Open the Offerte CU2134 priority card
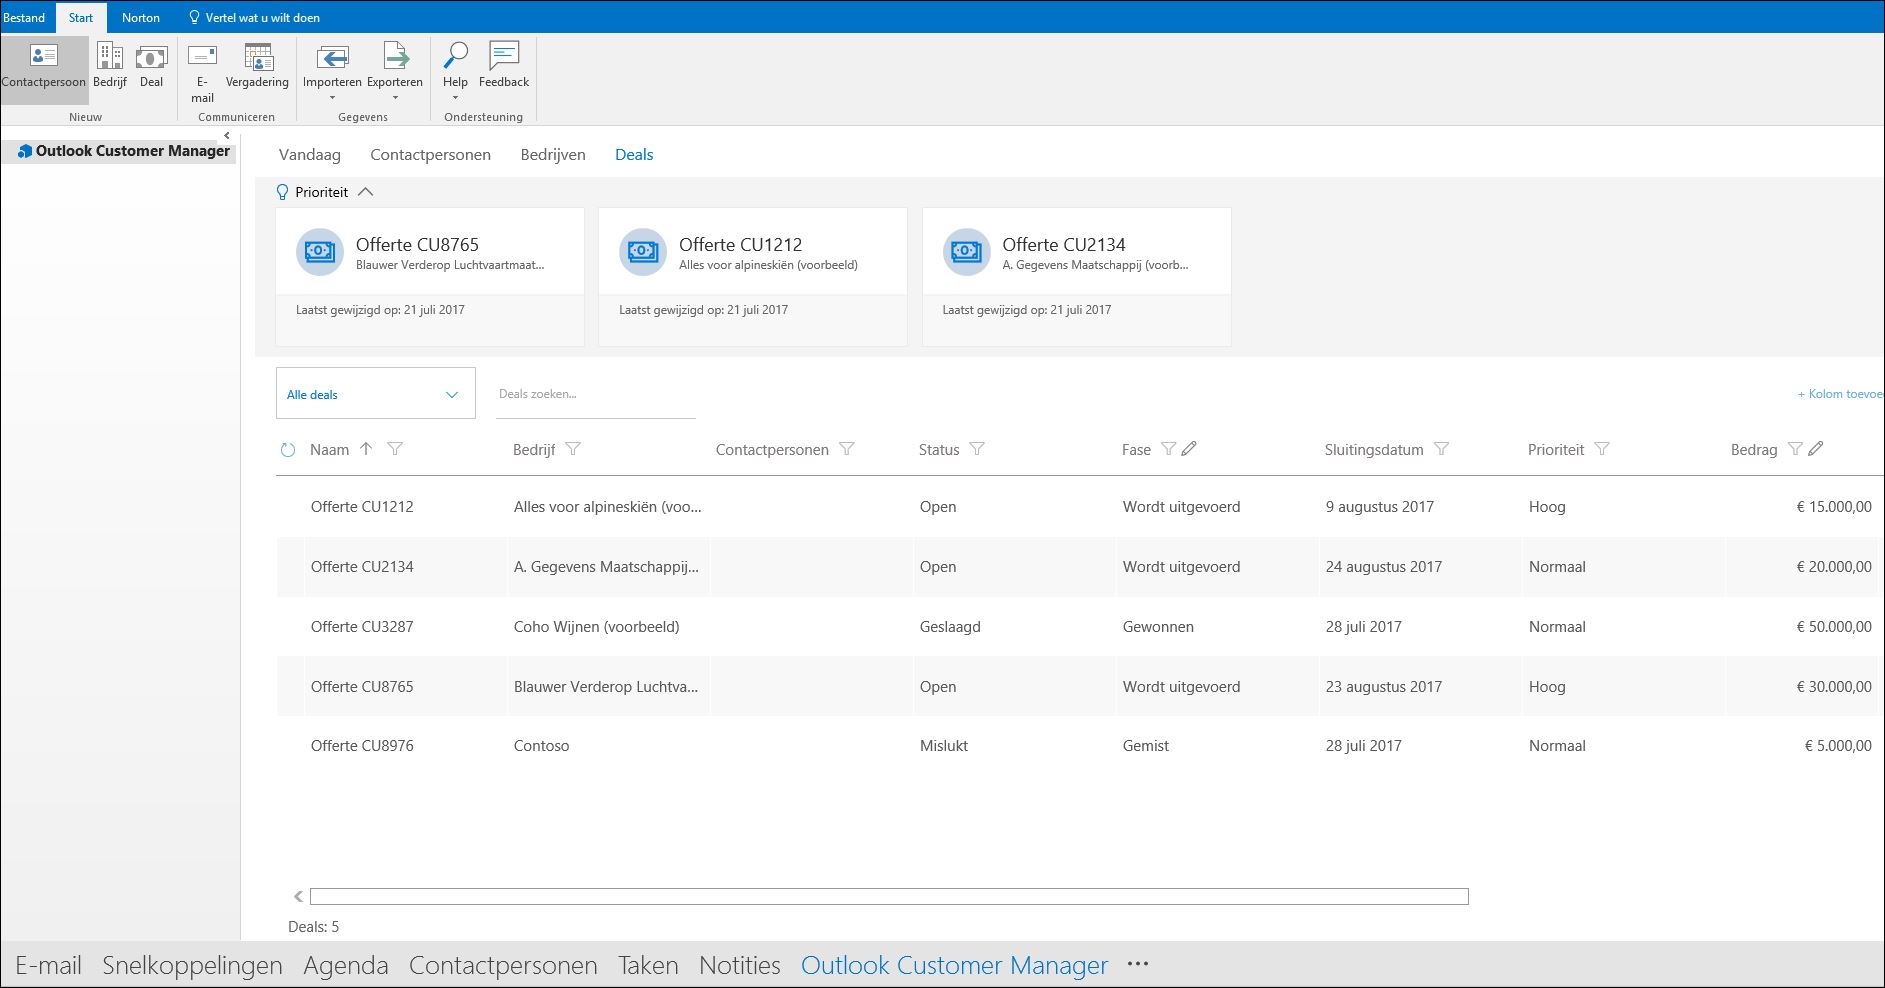 pyautogui.click(x=1077, y=277)
